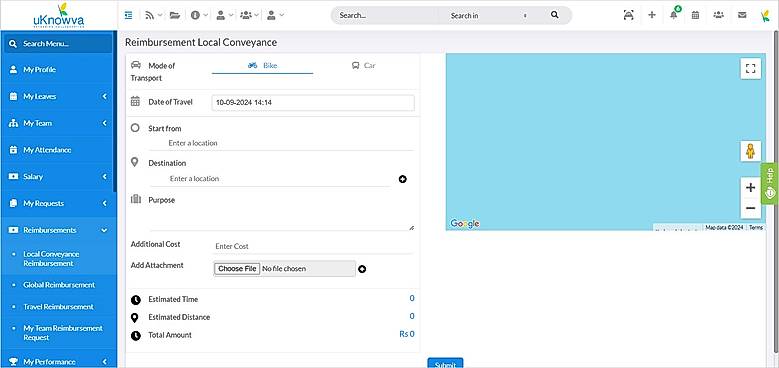779x368 pixels.
Task: Click the Reimbursement Local Conveyance heading
Action: tap(201, 43)
